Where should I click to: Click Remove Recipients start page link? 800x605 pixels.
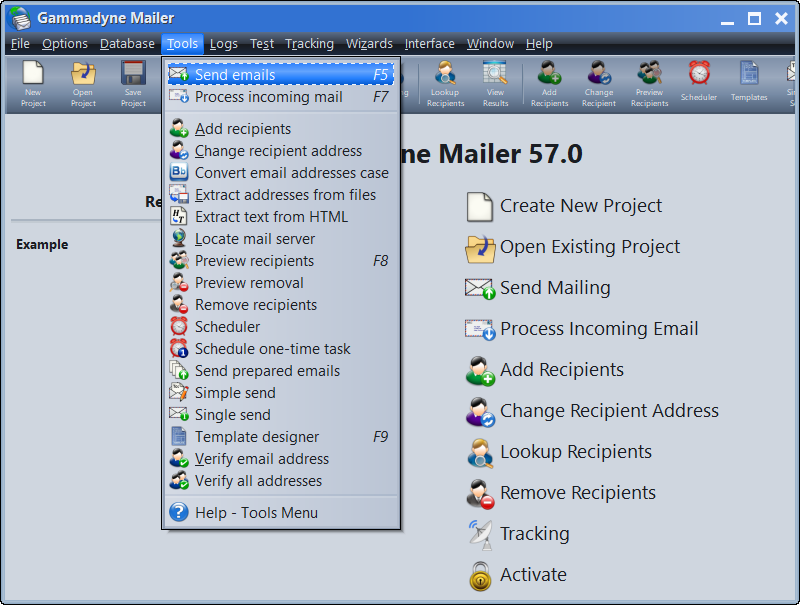(578, 493)
